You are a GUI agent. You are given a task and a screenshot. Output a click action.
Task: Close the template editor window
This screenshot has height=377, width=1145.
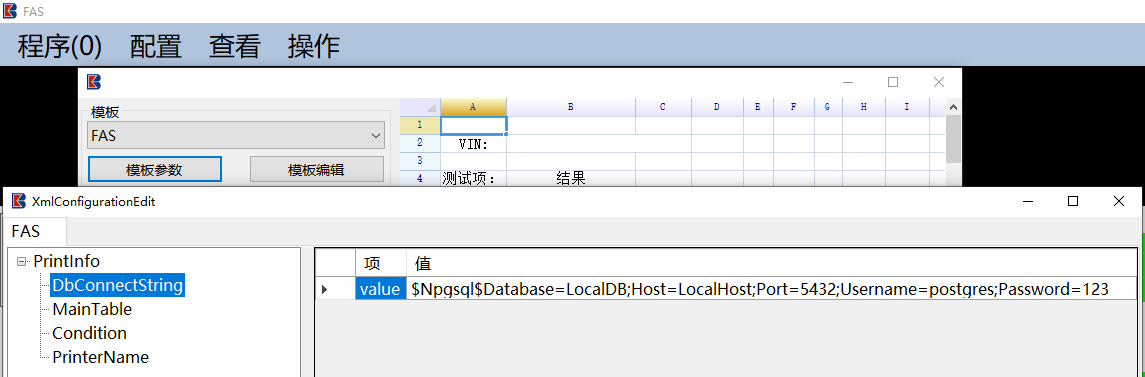click(x=939, y=82)
